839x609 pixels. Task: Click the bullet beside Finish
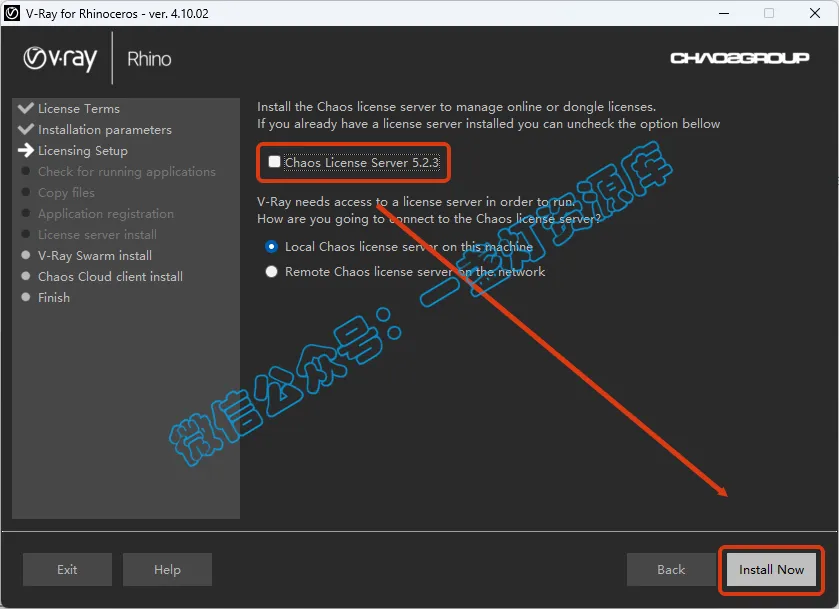coord(25,297)
